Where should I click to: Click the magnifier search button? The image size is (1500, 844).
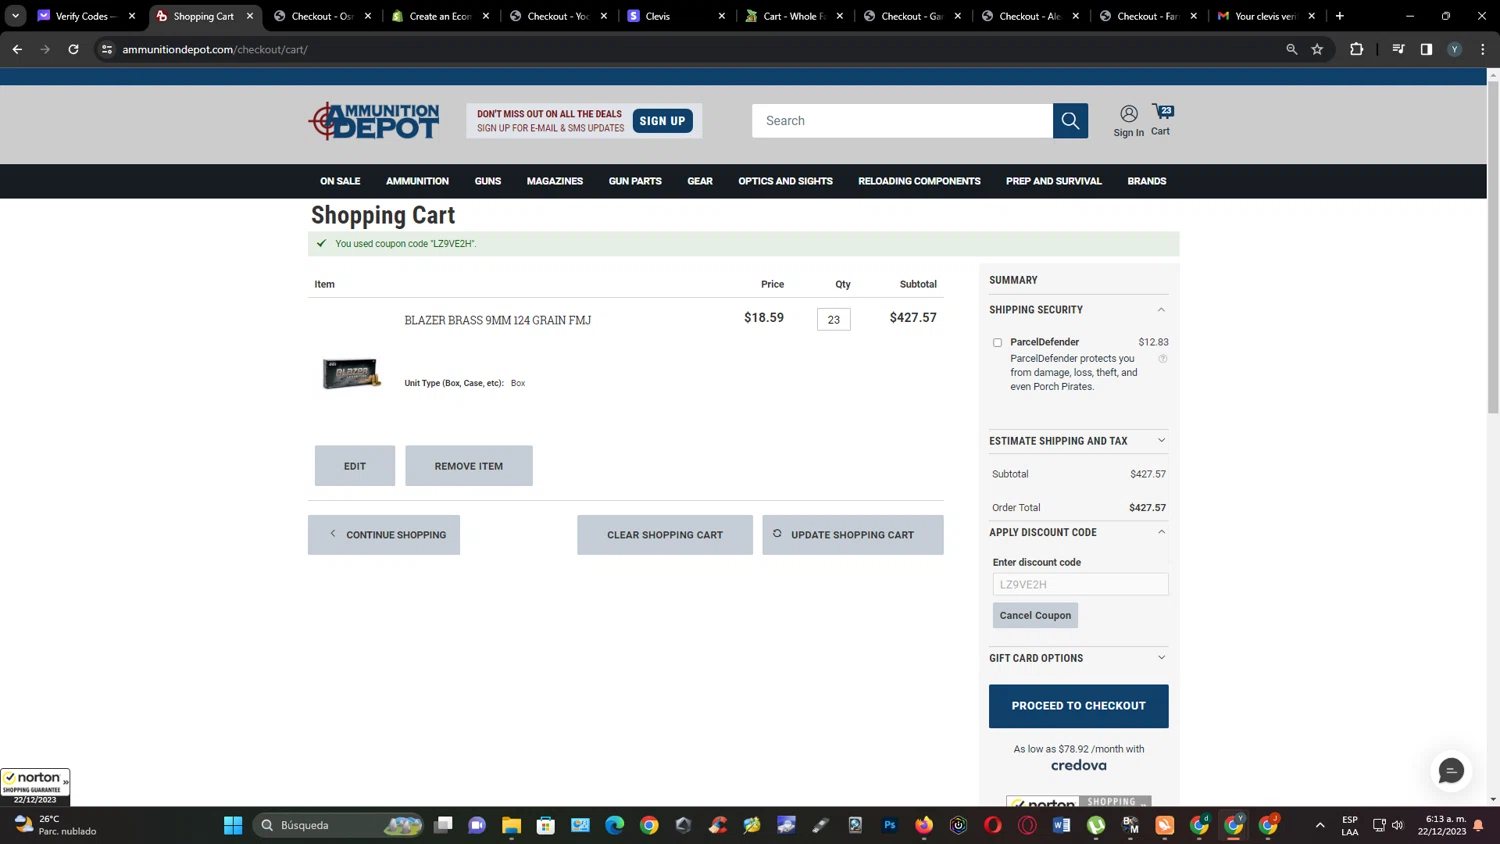coord(1070,121)
